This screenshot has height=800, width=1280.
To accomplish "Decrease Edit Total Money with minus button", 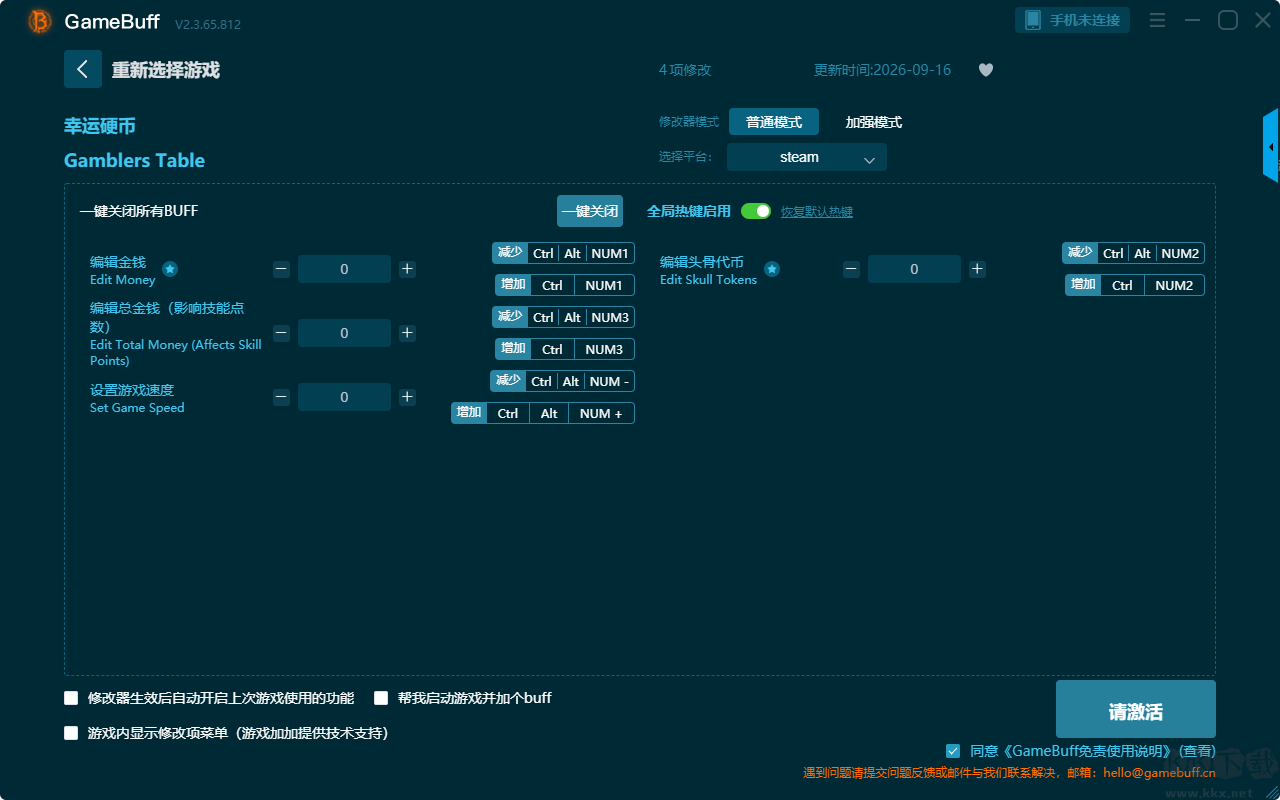I will coord(282,333).
